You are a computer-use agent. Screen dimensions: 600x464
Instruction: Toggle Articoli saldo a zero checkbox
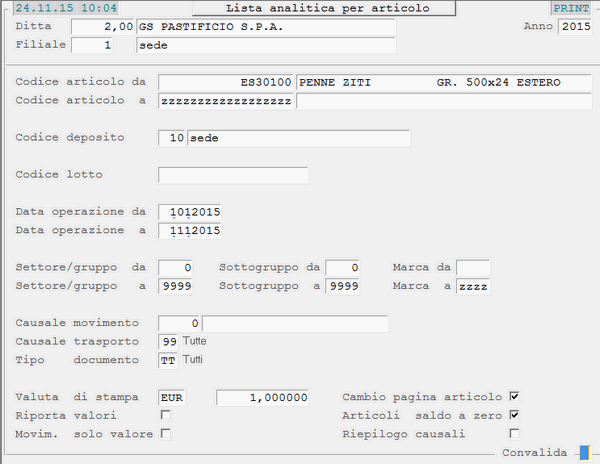click(515, 415)
